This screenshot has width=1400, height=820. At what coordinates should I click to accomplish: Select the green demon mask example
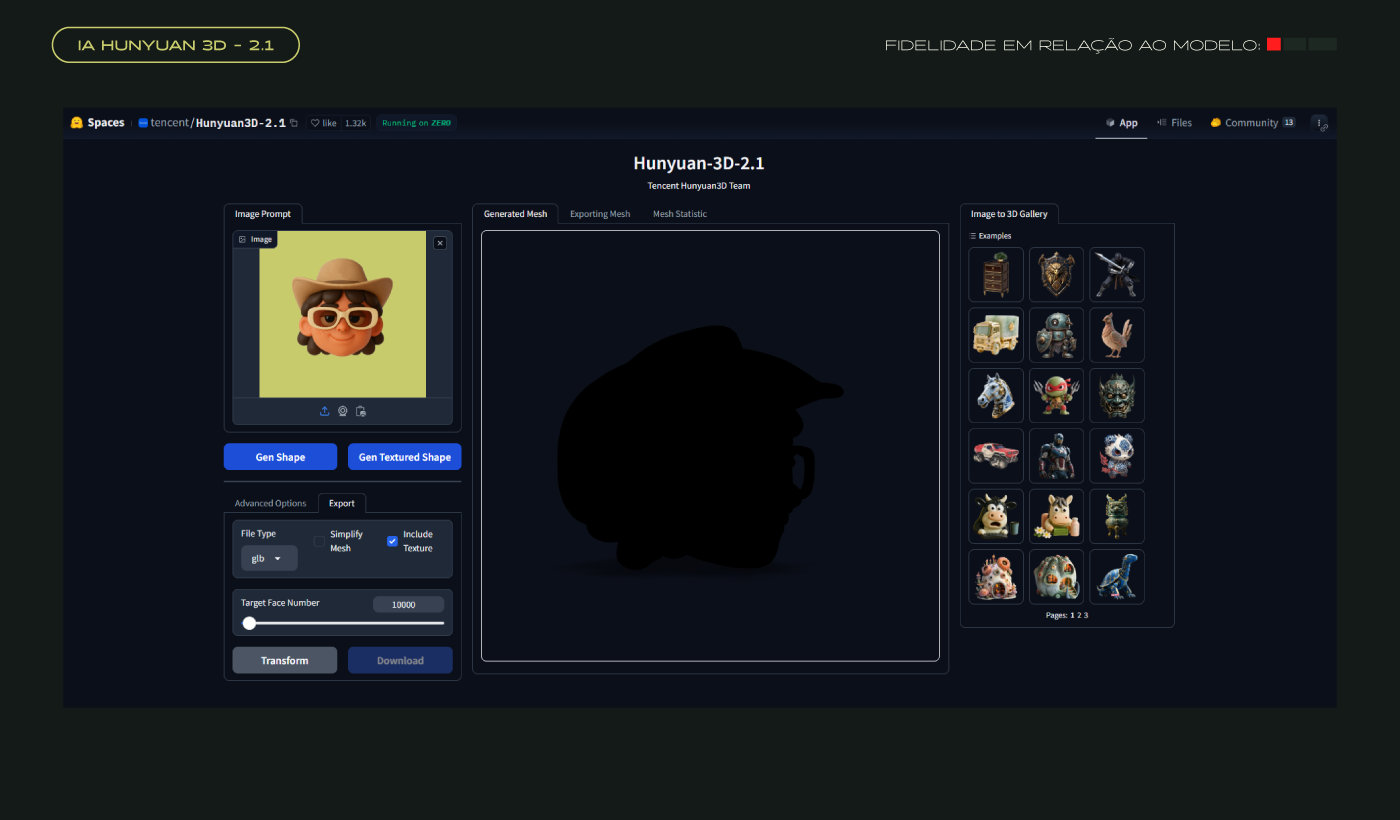pos(1117,395)
